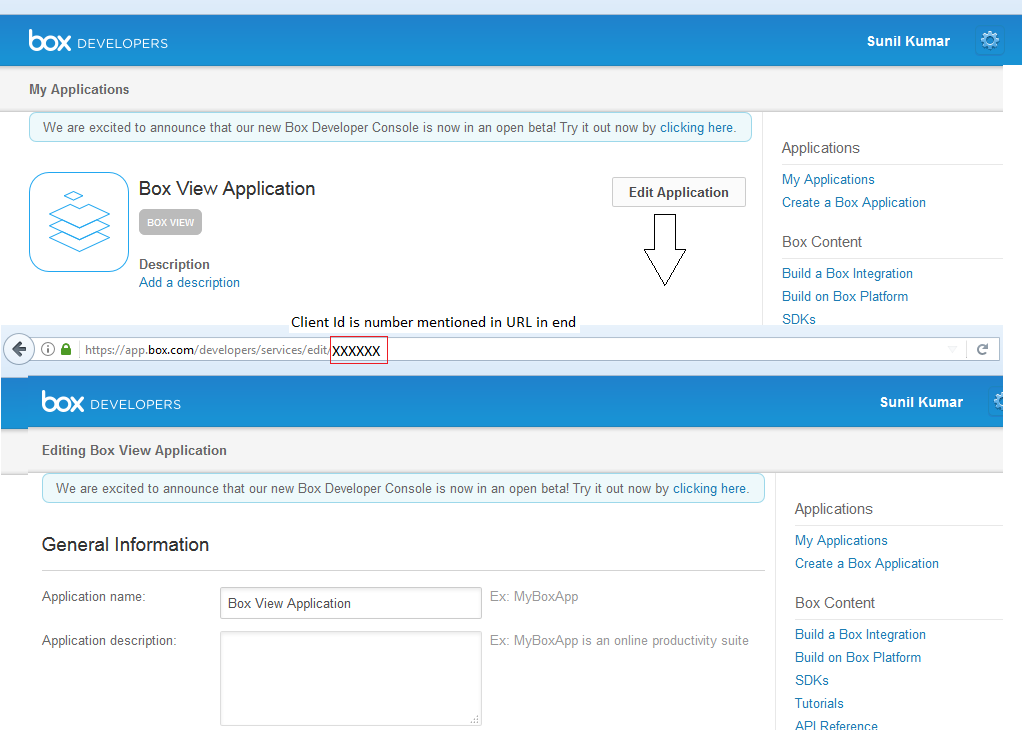Click Build a Box Integration
Screen dimensions: 1022x741
847,273
